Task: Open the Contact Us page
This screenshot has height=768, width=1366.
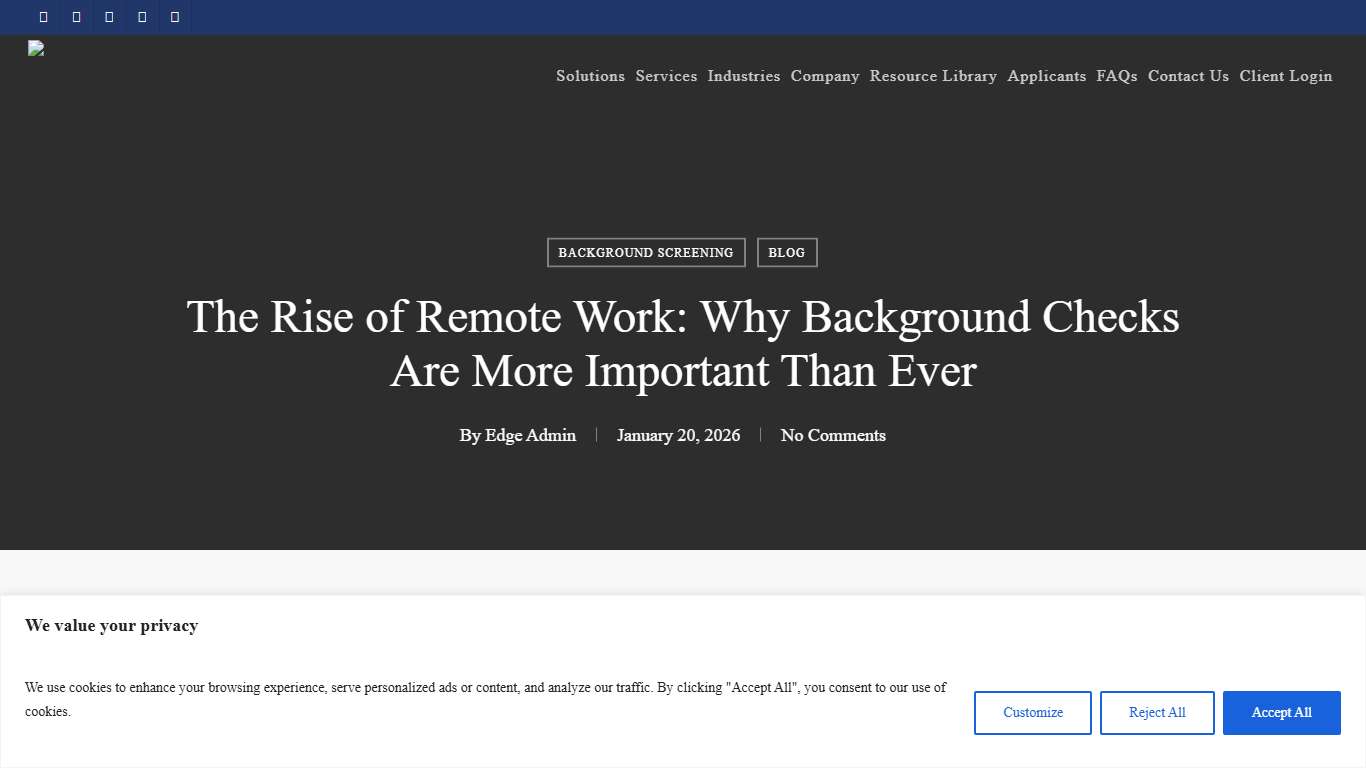Action: 1188,76
